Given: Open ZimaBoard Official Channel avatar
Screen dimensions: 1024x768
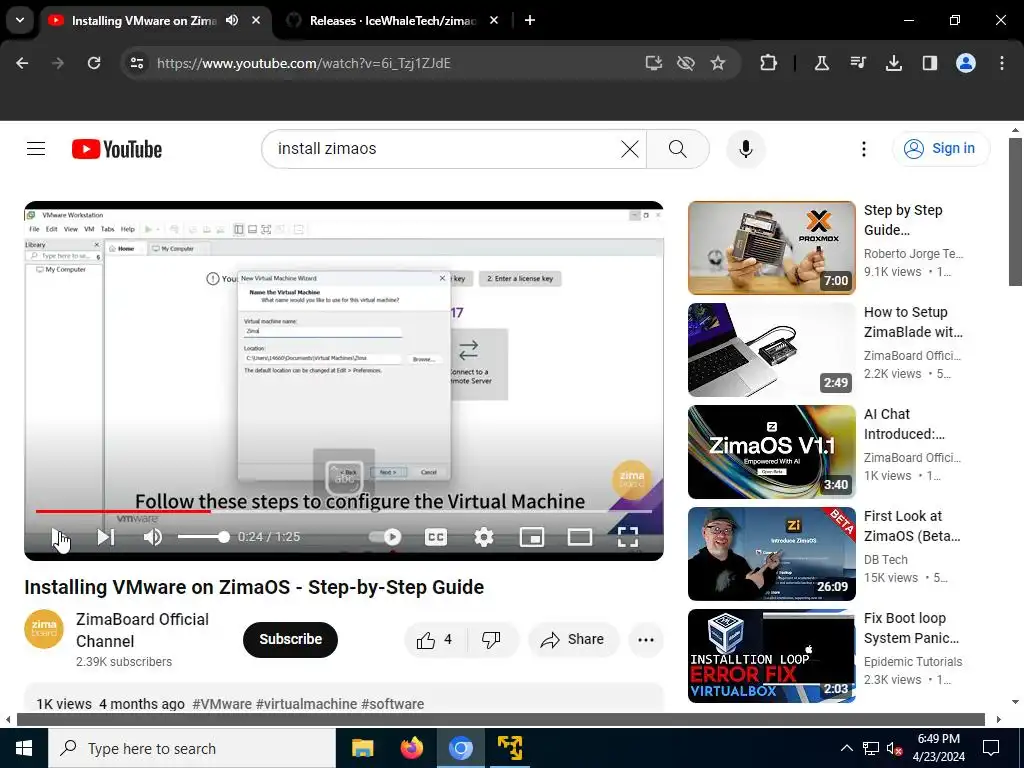Looking at the screenshot, I should tap(44, 629).
